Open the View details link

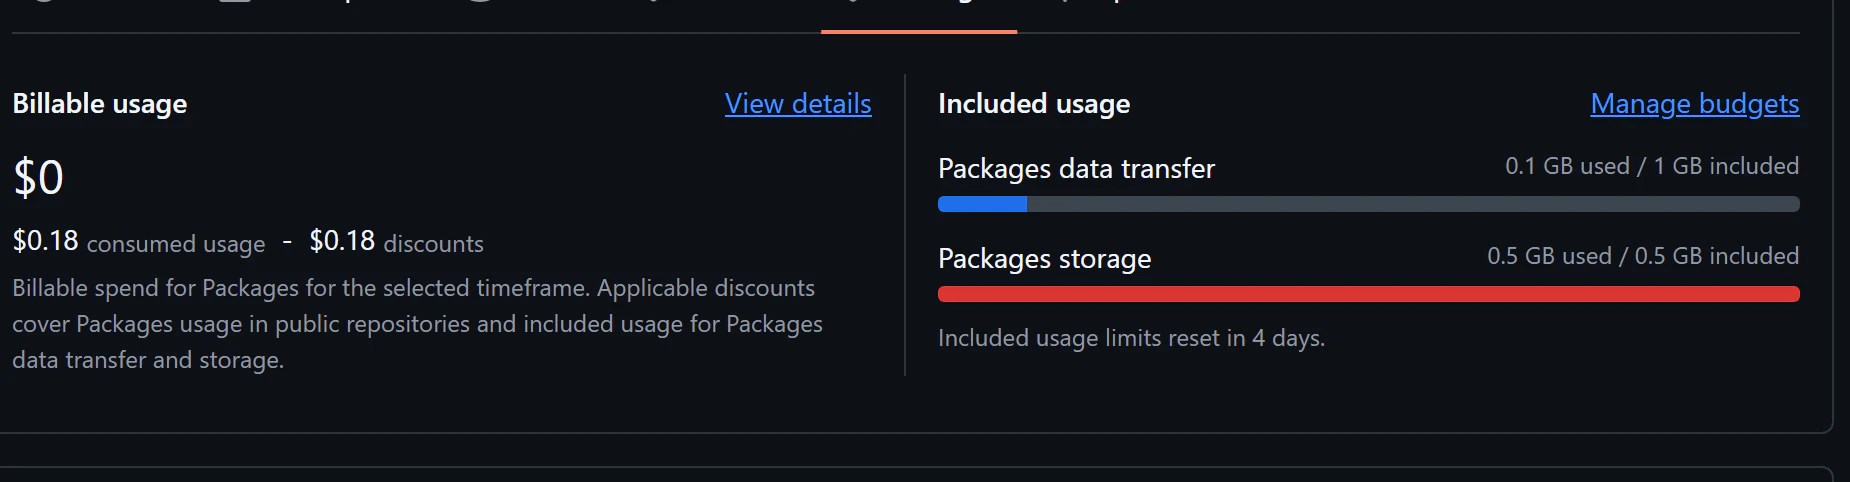tap(798, 104)
